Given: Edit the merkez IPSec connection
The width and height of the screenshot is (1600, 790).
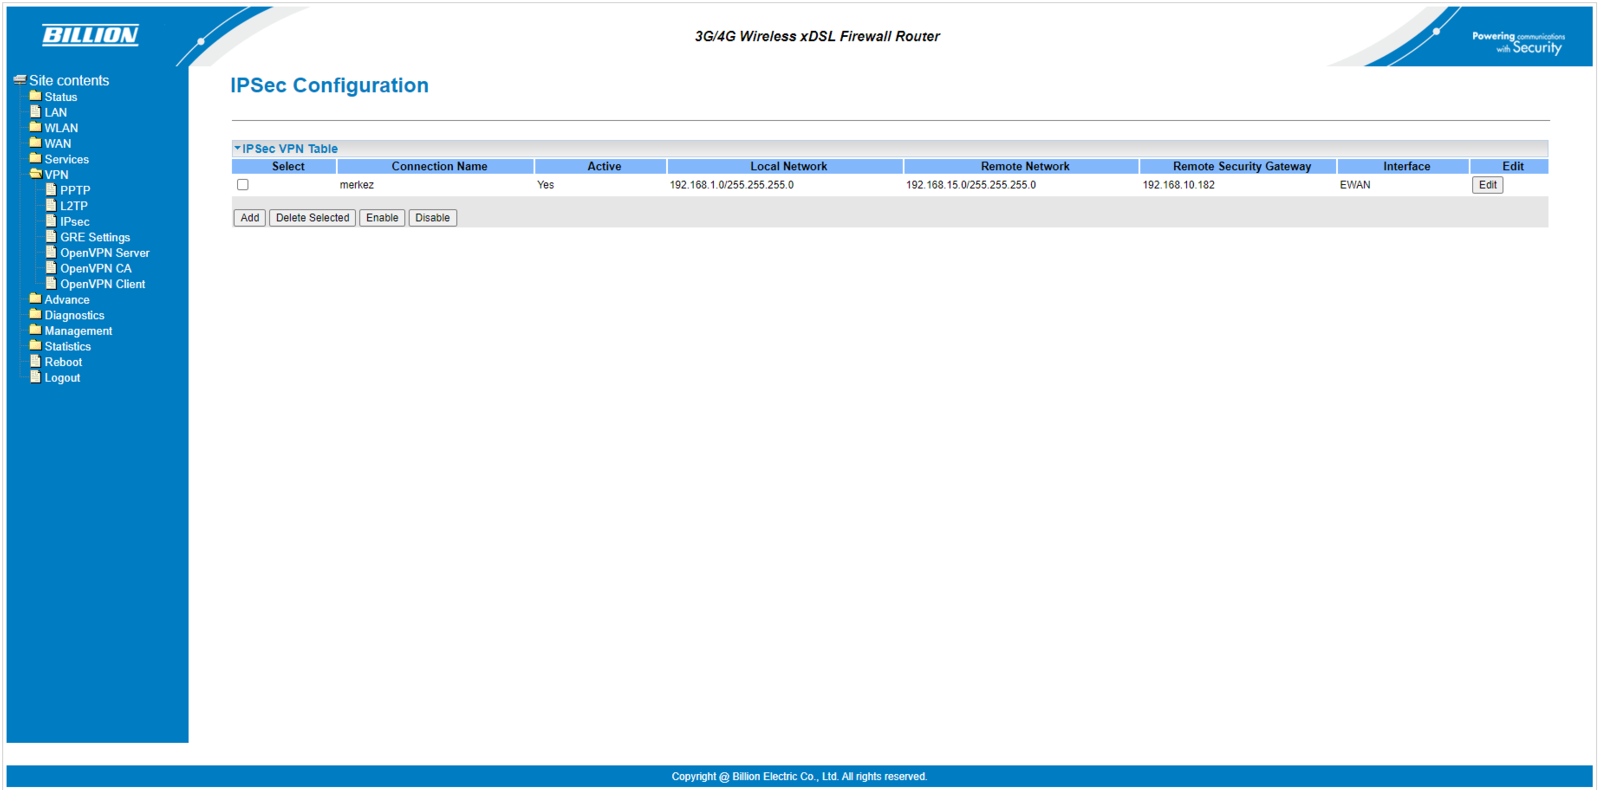Looking at the screenshot, I should tap(1487, 185).
